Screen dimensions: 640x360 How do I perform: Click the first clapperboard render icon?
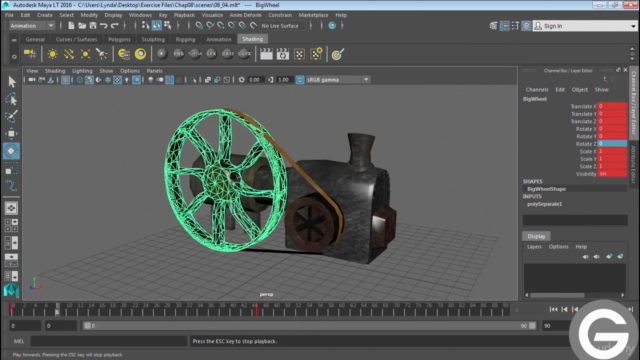[266, 54]
